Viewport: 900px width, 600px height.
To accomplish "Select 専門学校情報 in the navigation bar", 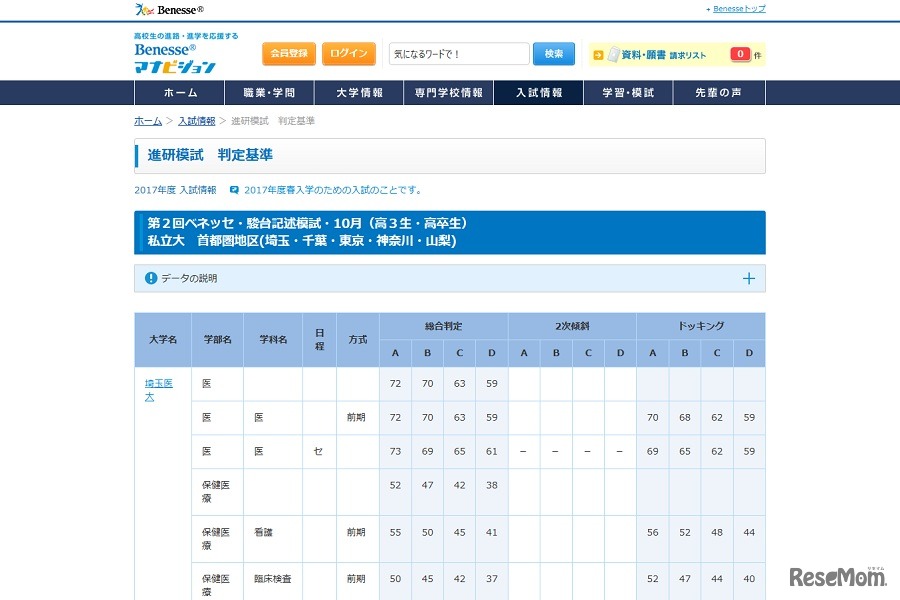I will click(449, 91).
